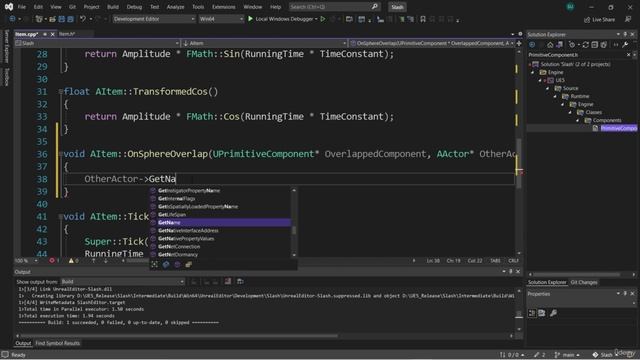The image size is (640, 360).
Task: Start Local Windows Debugger with green play arrow
Action: [x=250, y=19]
